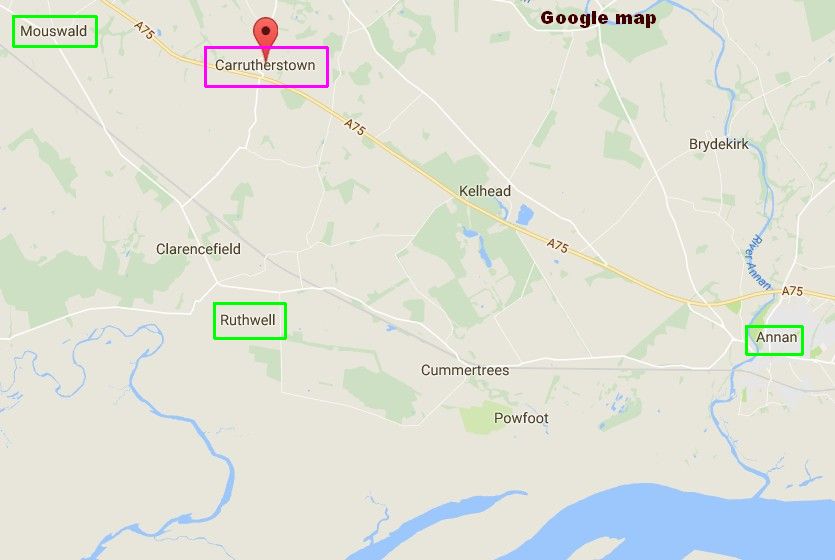Select the Ruthwell village label

tap(248, 320)
